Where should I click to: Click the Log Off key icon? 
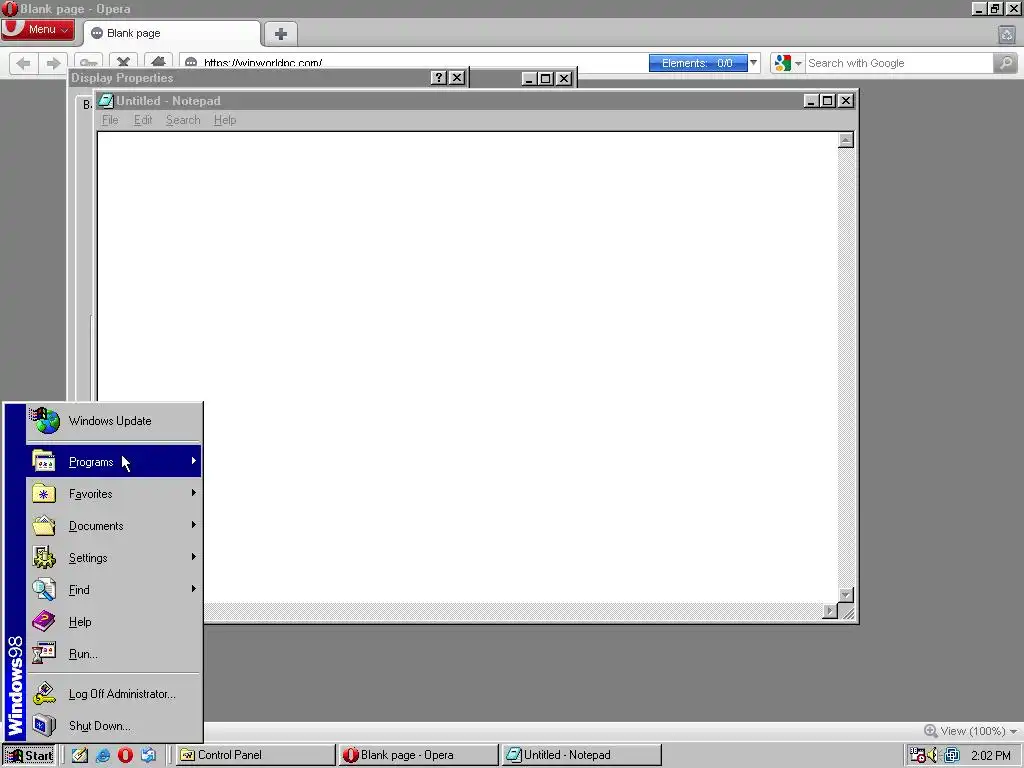coord(44,694)
